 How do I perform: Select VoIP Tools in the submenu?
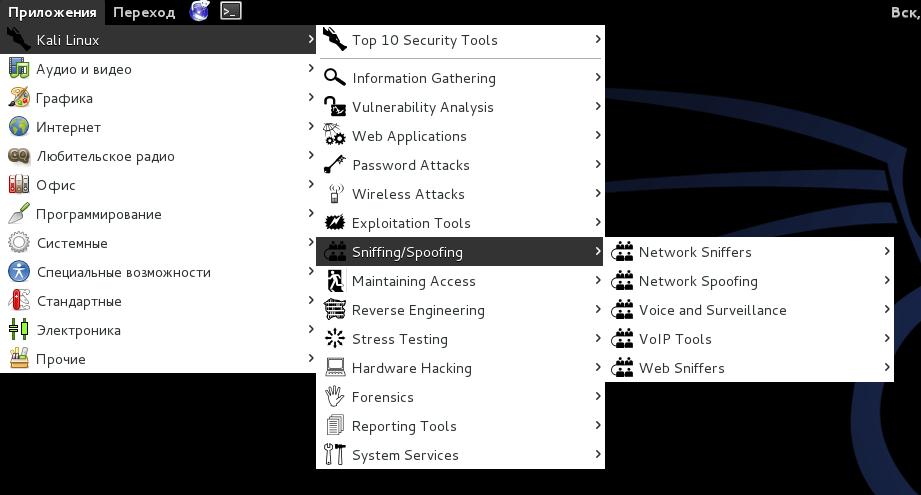click(675, 339)
